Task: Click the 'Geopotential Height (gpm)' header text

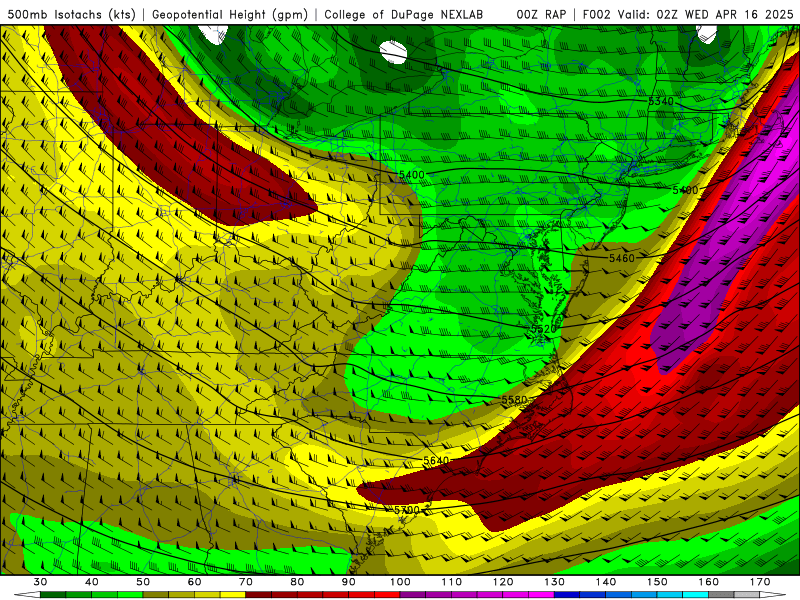Action: coord(230,14)
